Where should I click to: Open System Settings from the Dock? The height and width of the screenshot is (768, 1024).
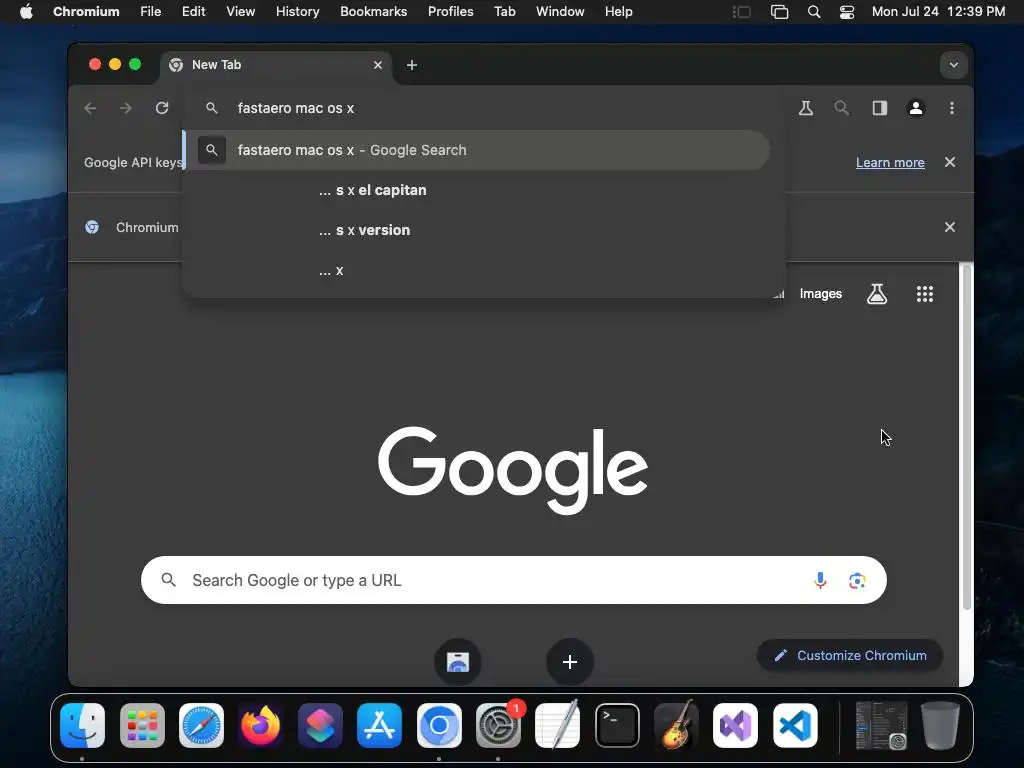[x=498, y=726]
